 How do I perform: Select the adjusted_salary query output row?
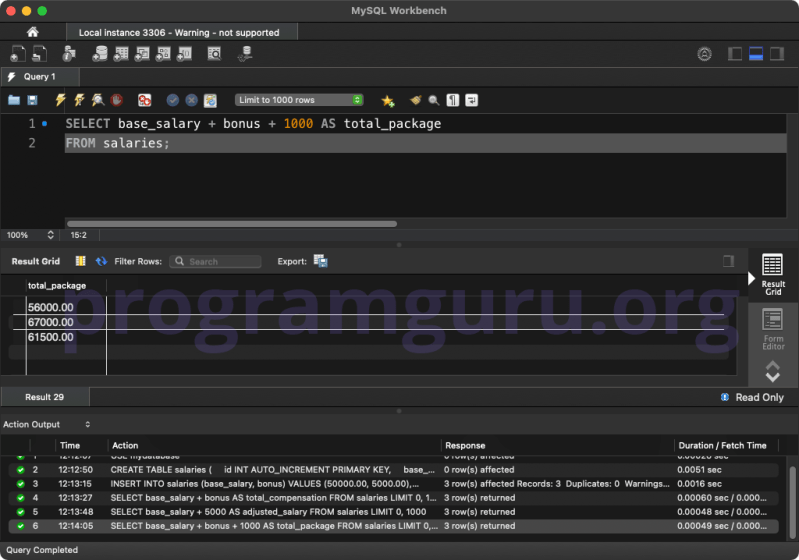click(393, 512)
